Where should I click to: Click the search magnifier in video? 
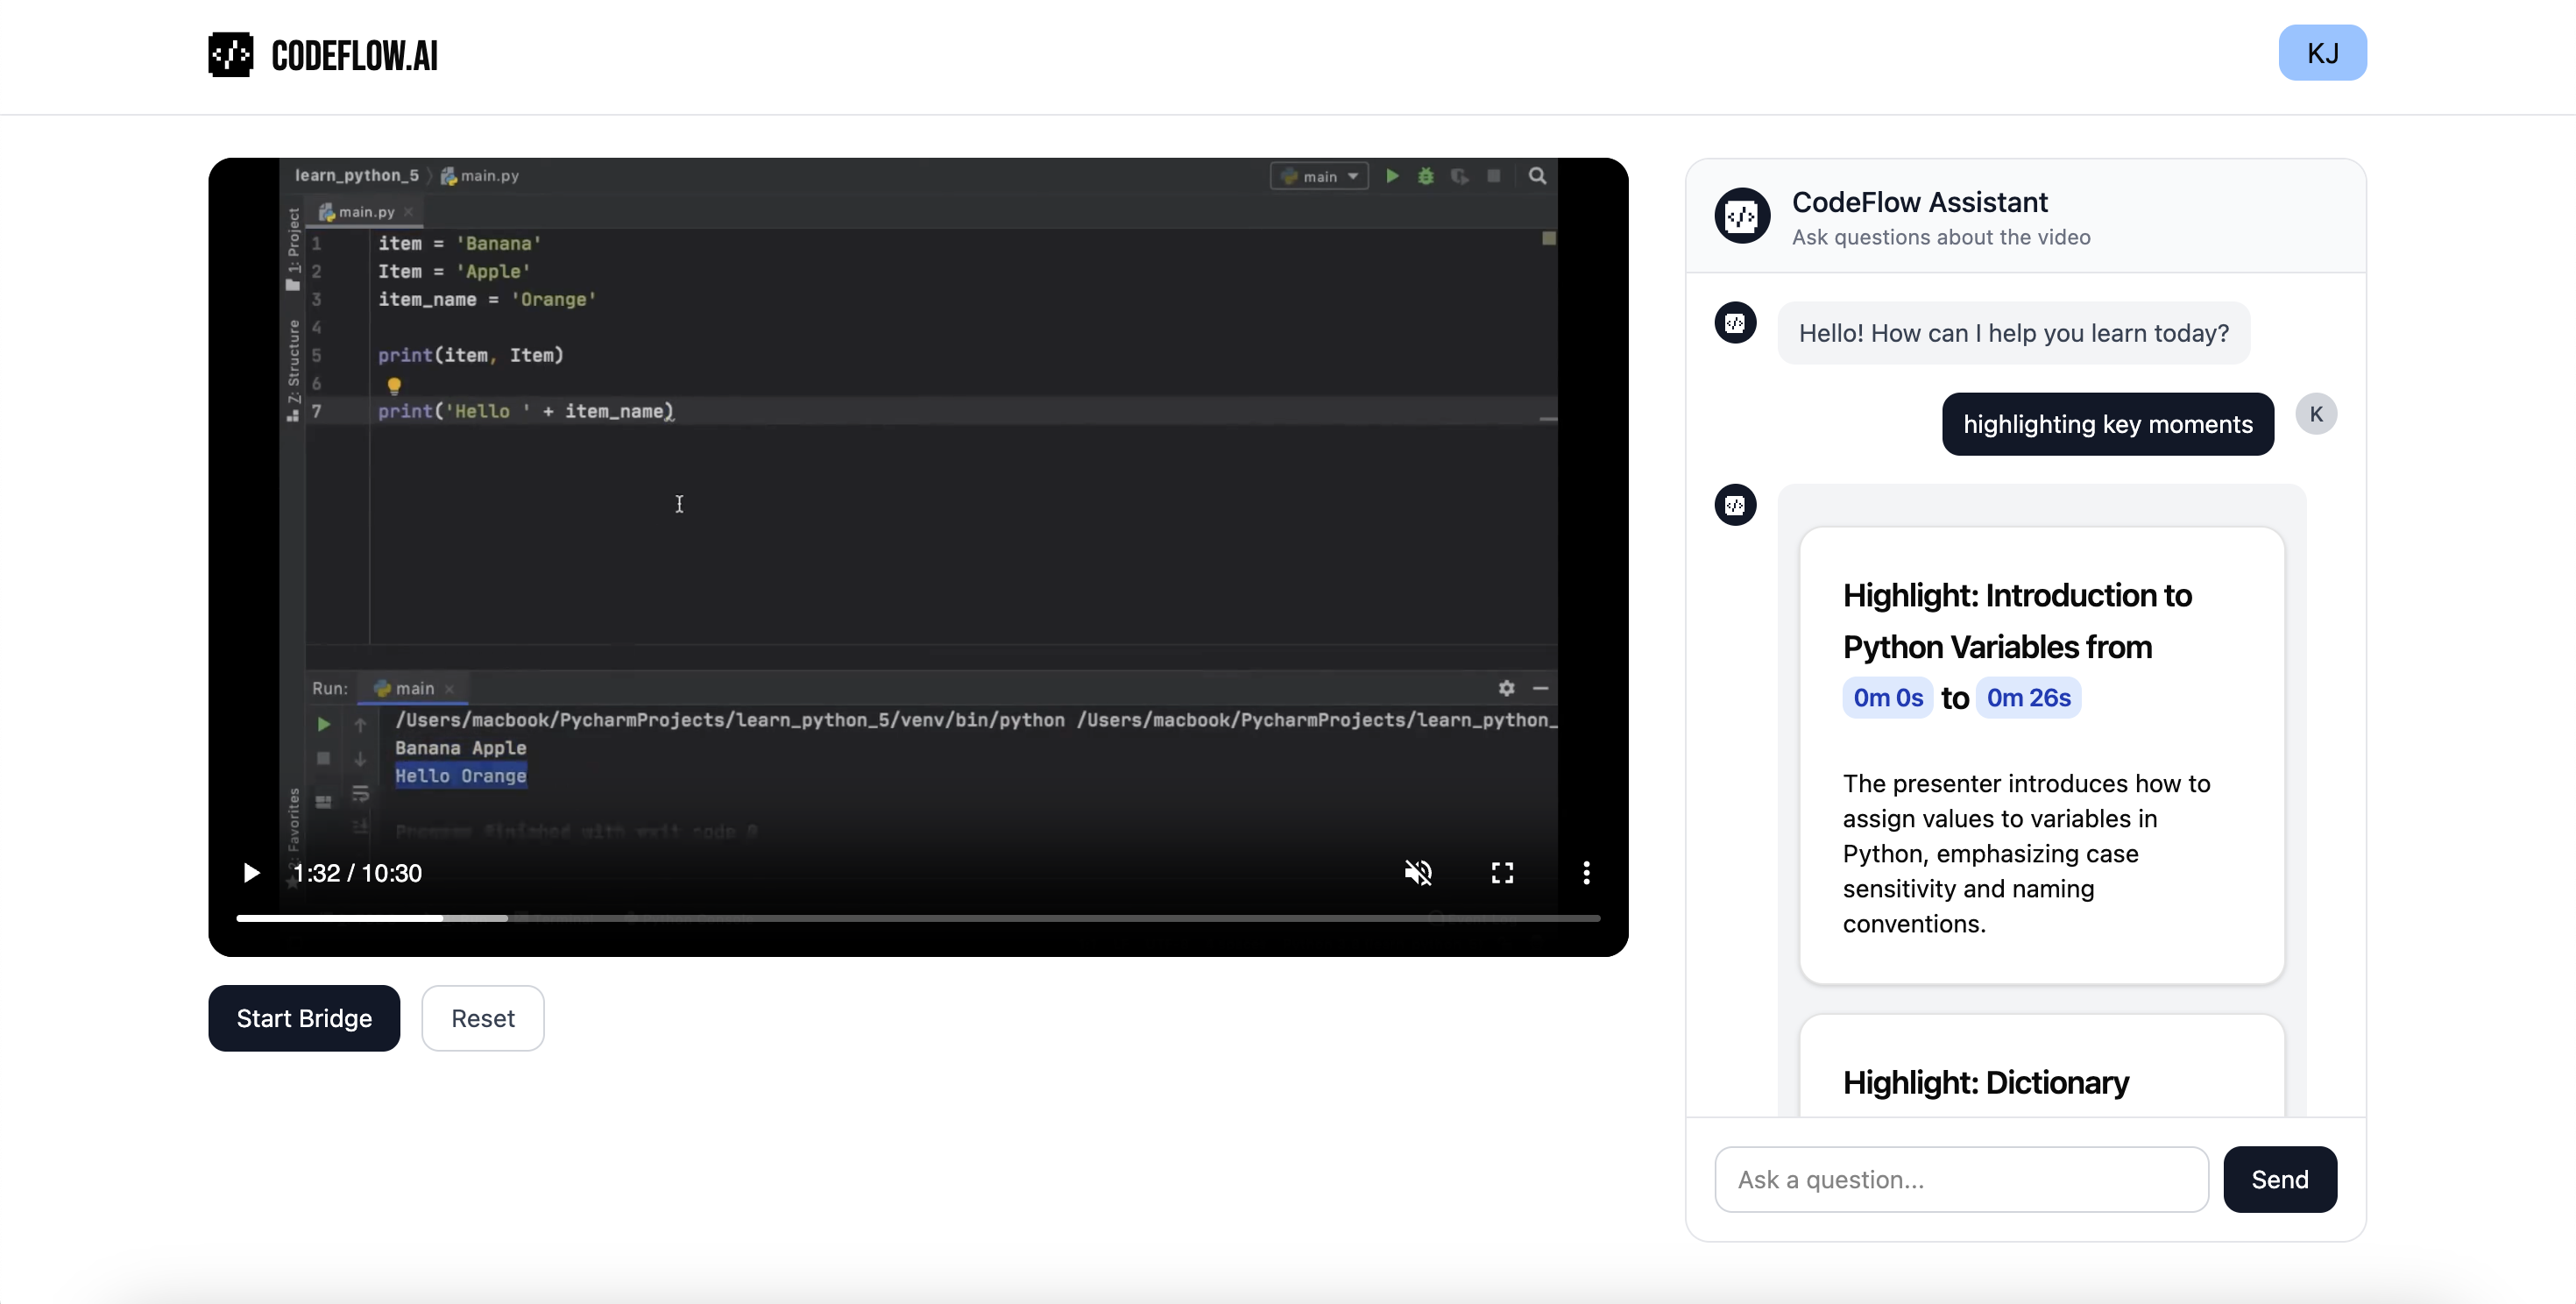[x=1537, y=176]
